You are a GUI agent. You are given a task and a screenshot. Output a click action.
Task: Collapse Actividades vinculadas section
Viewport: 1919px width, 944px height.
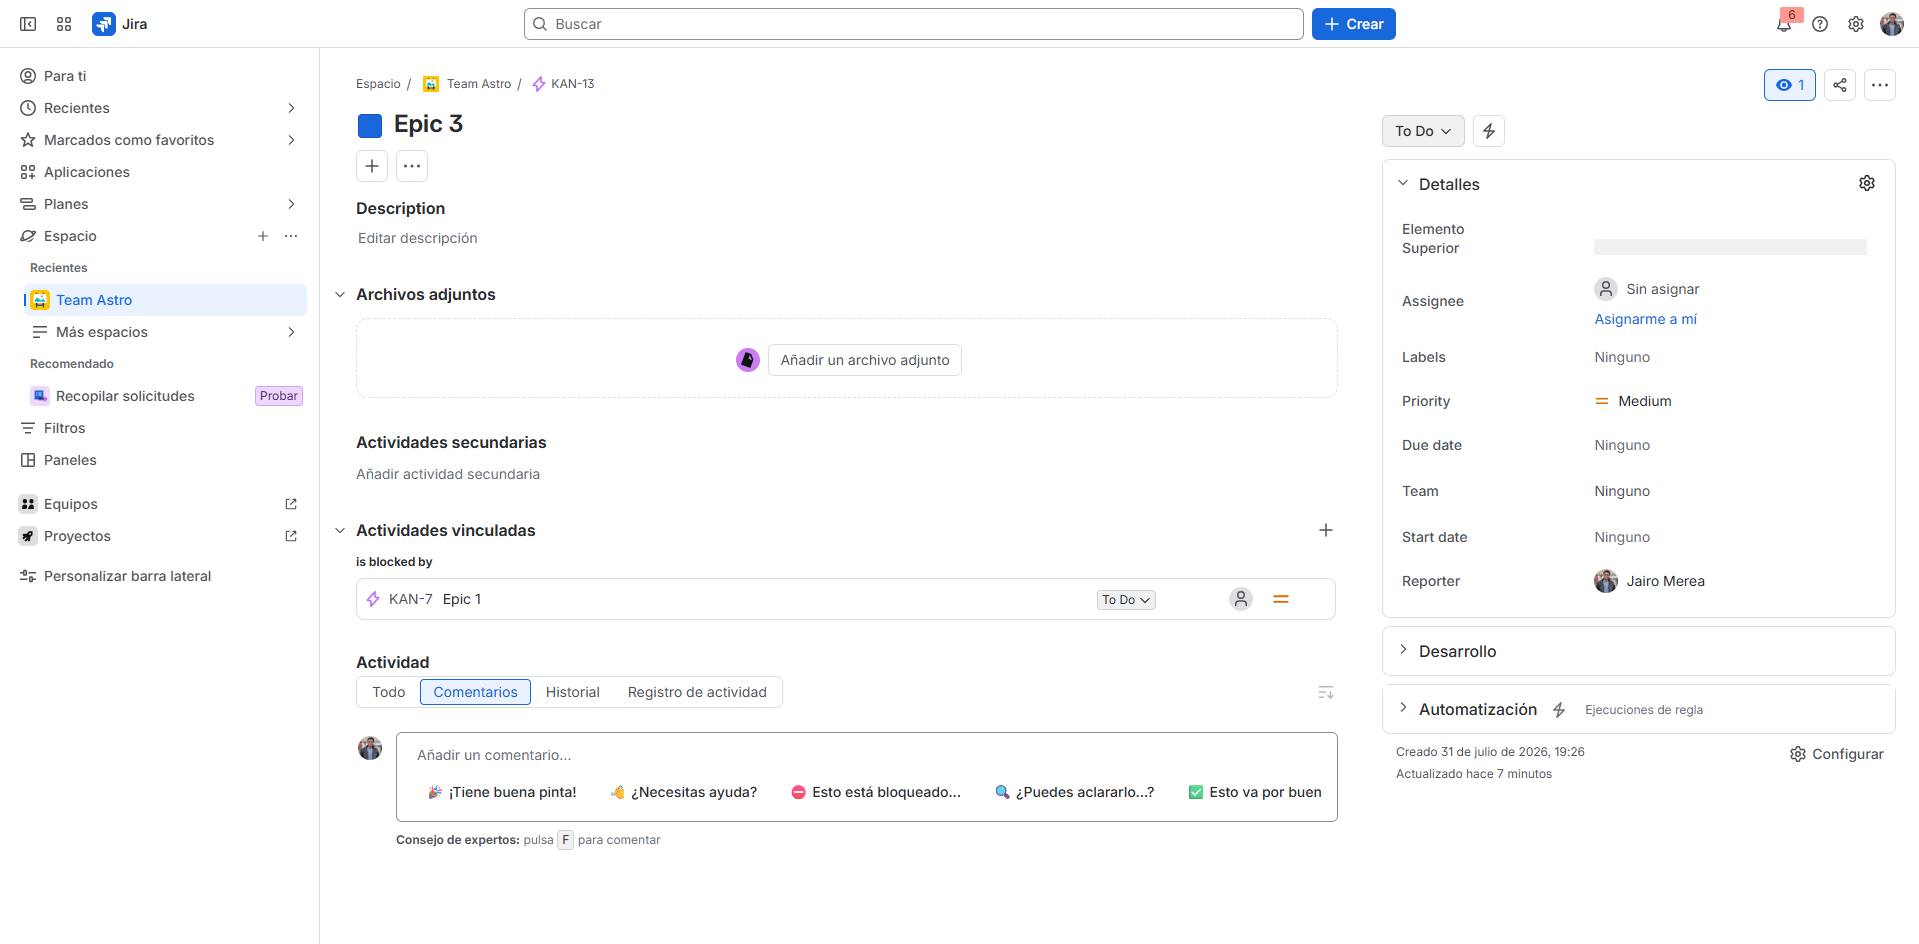click(340, 530)
